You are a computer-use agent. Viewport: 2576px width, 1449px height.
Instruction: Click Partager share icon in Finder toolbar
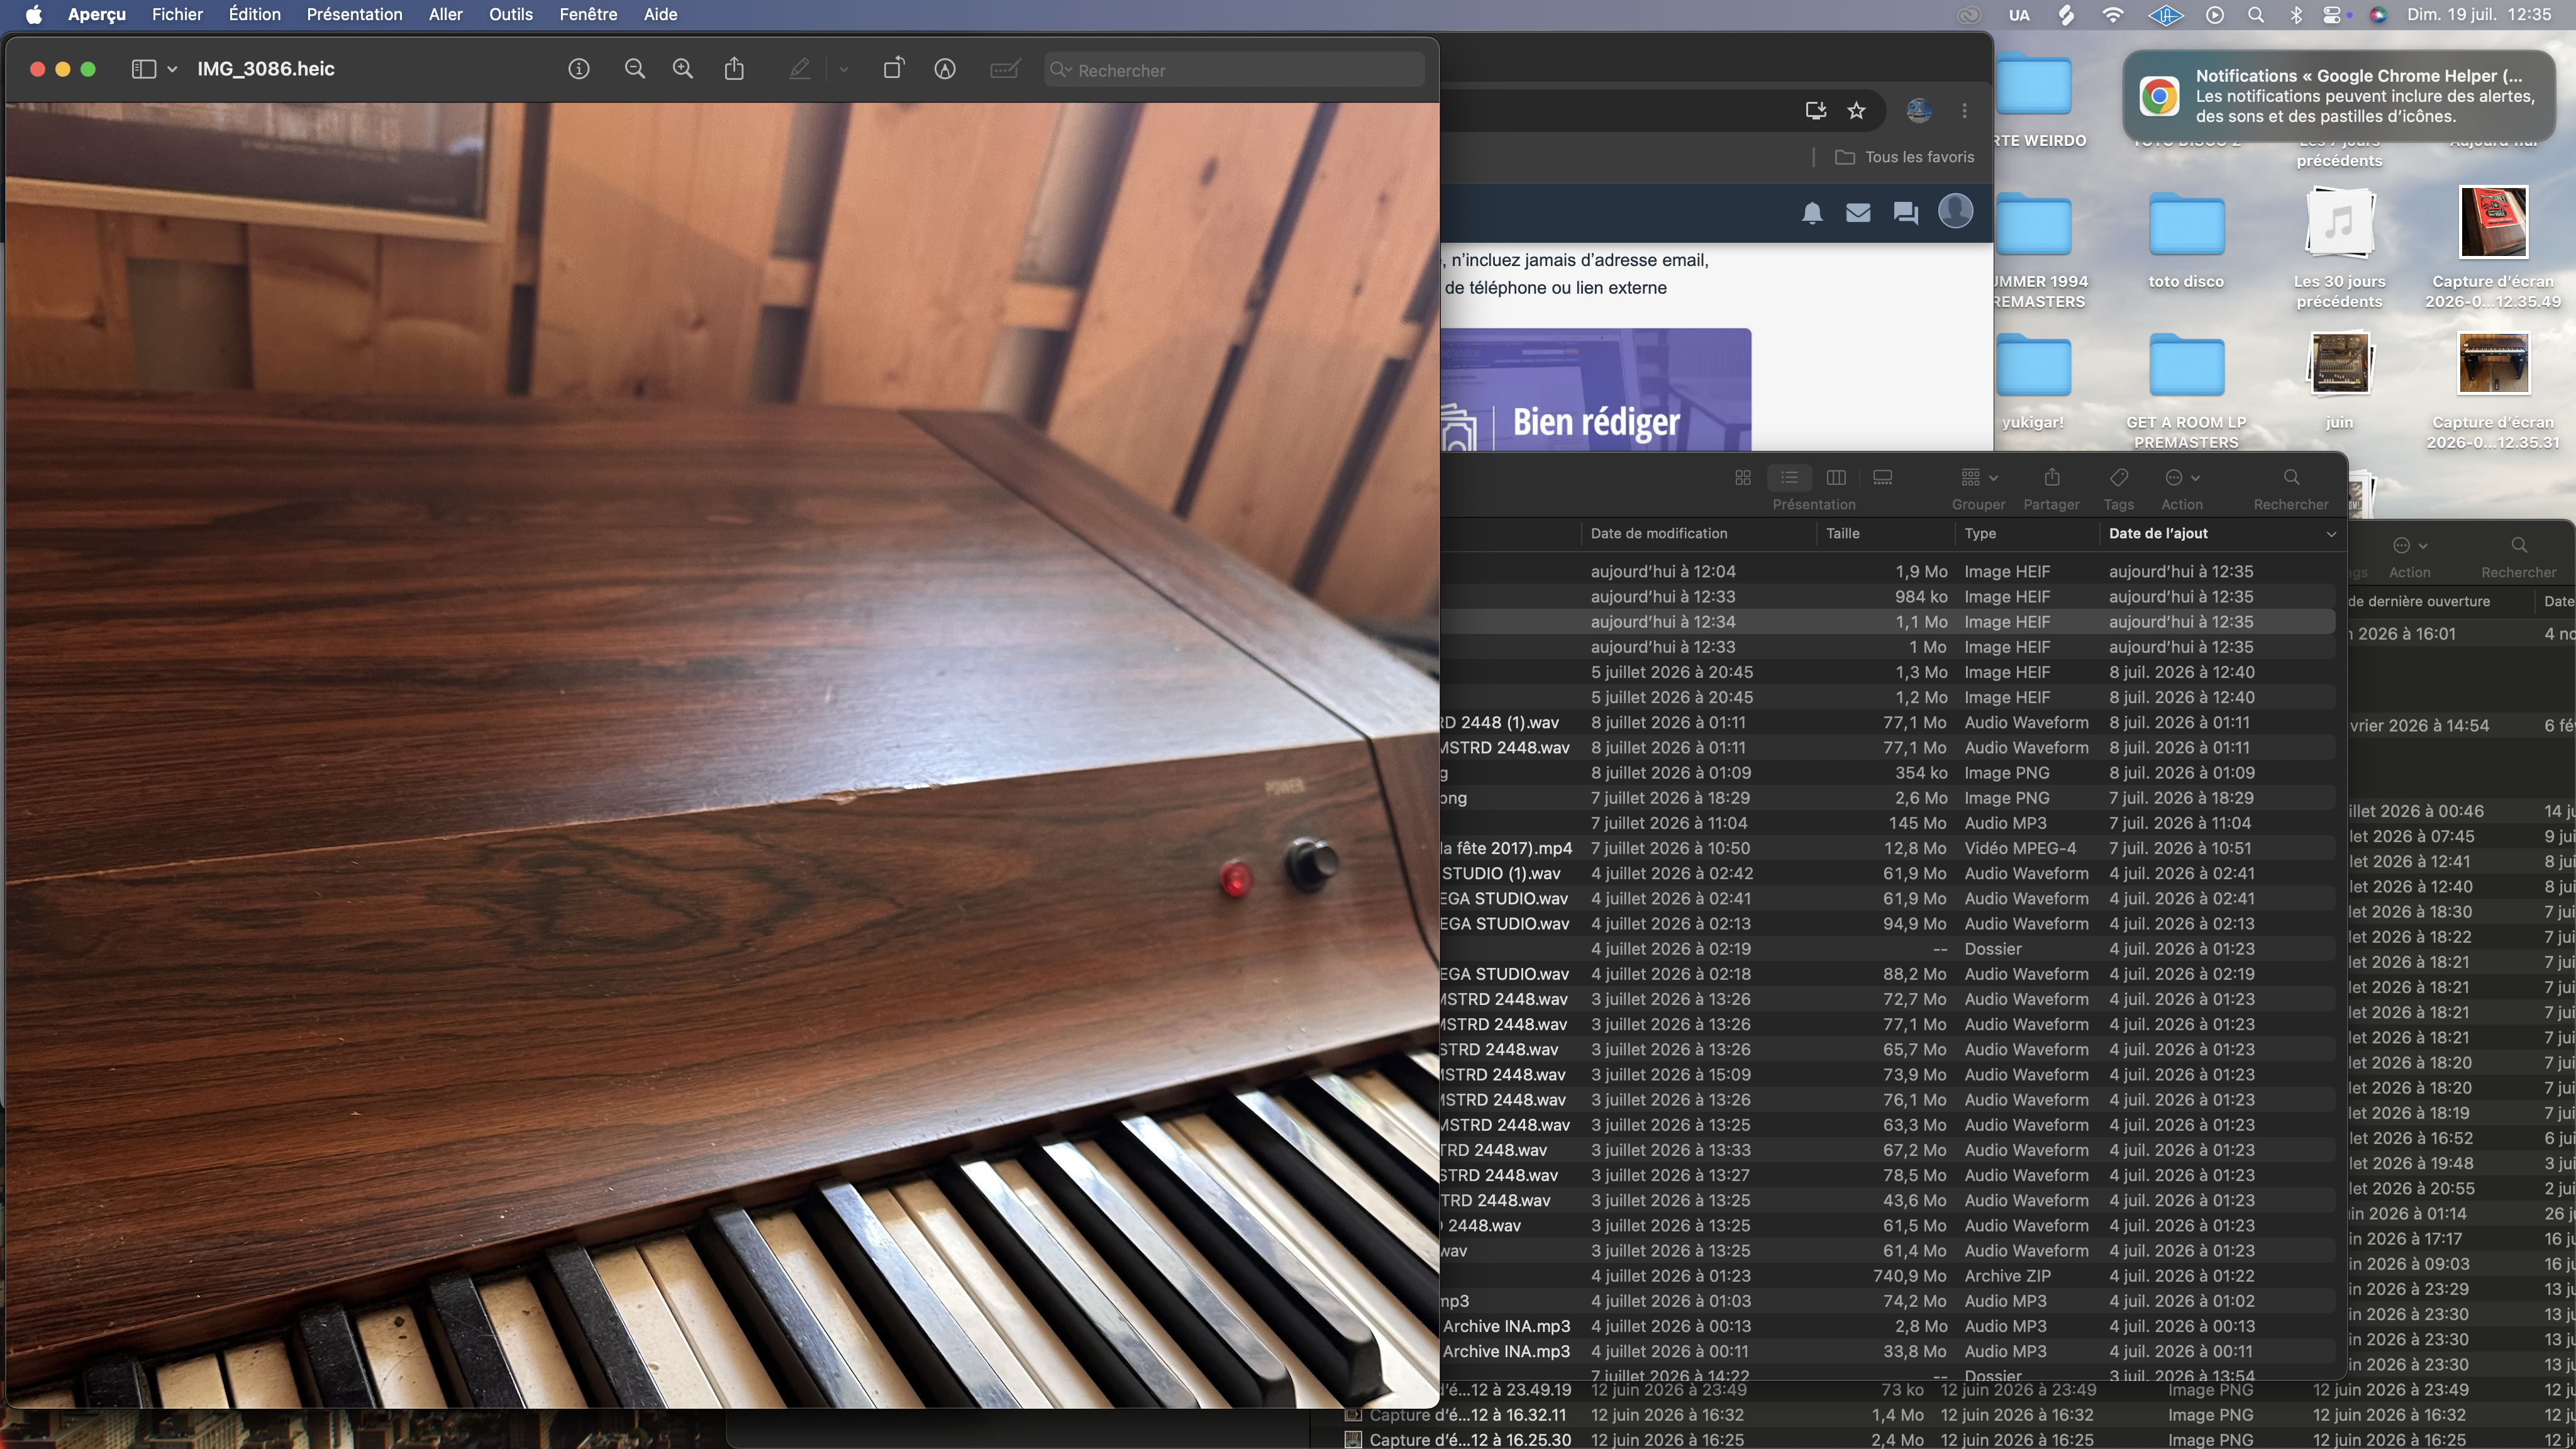(2052, 477)
